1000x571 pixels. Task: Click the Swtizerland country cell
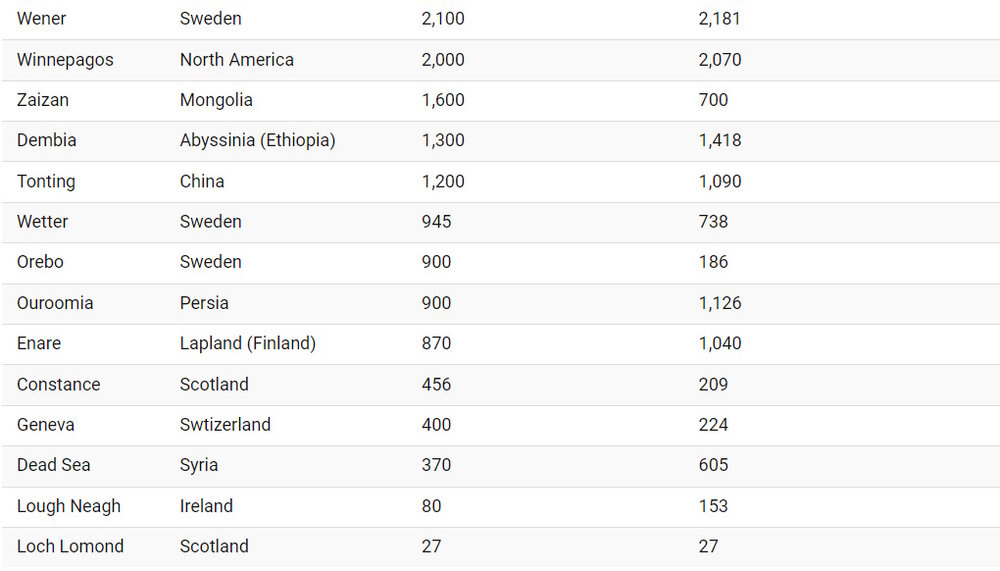tap(225, 425)
